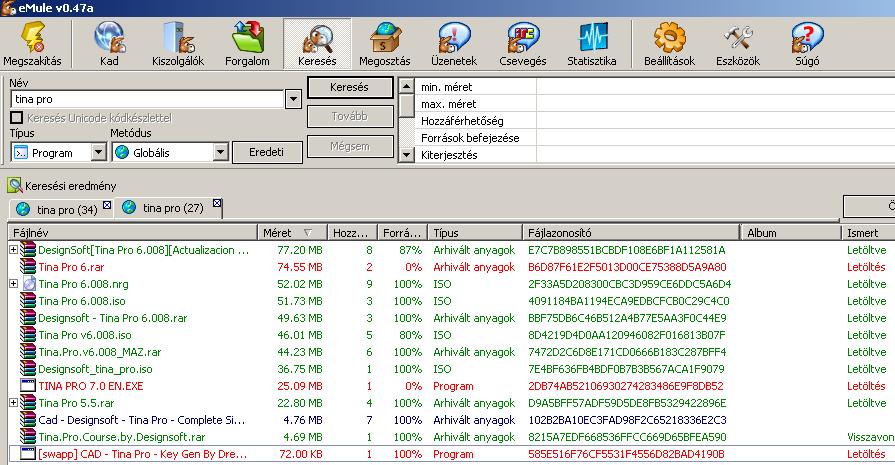895x465 pixels.
Task: Click the eMule mule icon in title bar
Action: pyautogui.click(x=9, y=8)
